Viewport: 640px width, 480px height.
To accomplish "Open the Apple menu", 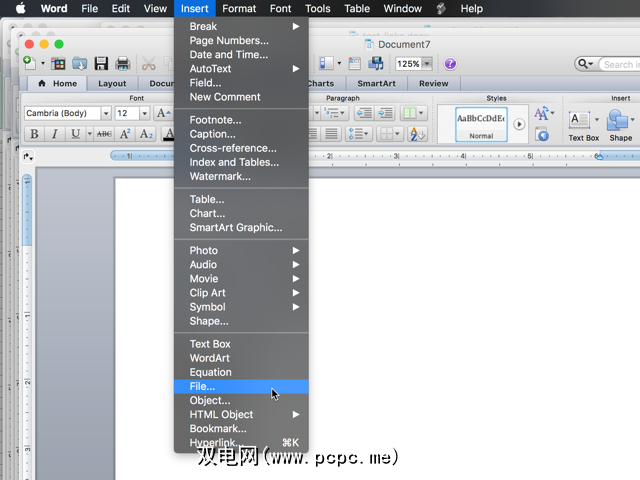I will [x=20, y=8].
